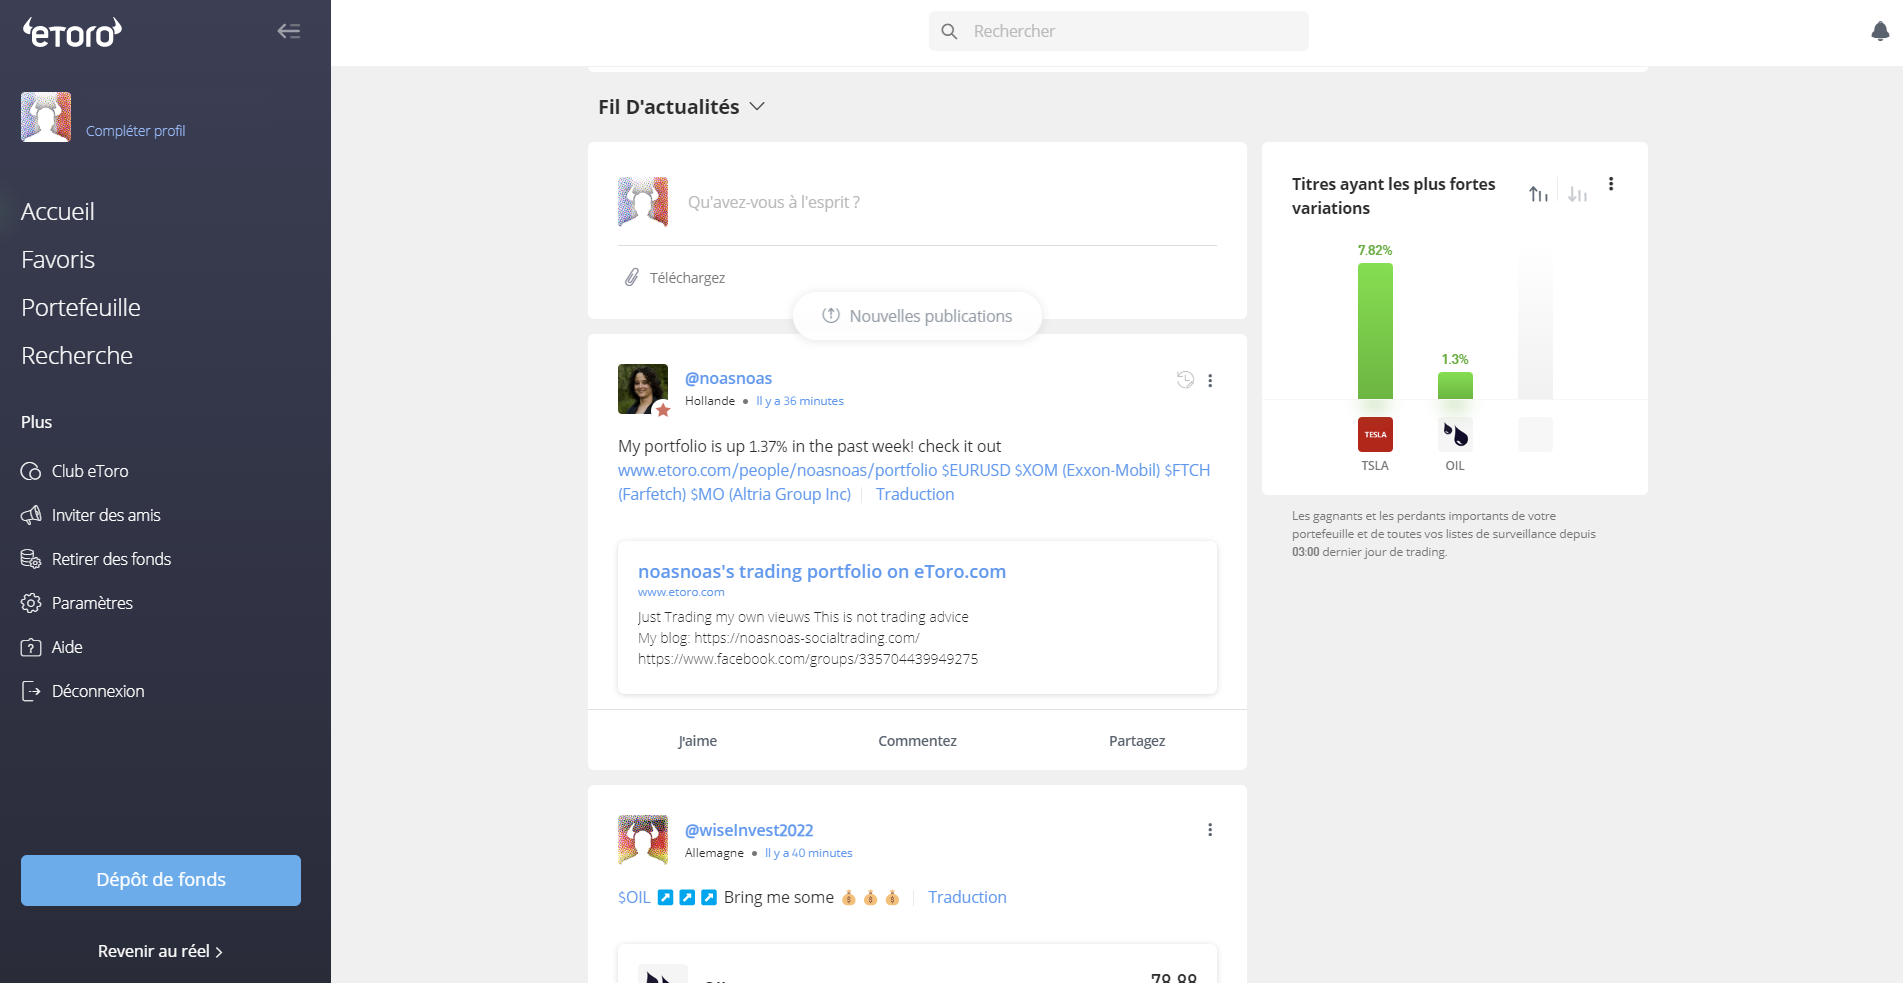The width and height of the screenshot is (1903, 983).
Task: Open $OIL tag in wiseInvest2022 post
Action: (x=634, y=897)
